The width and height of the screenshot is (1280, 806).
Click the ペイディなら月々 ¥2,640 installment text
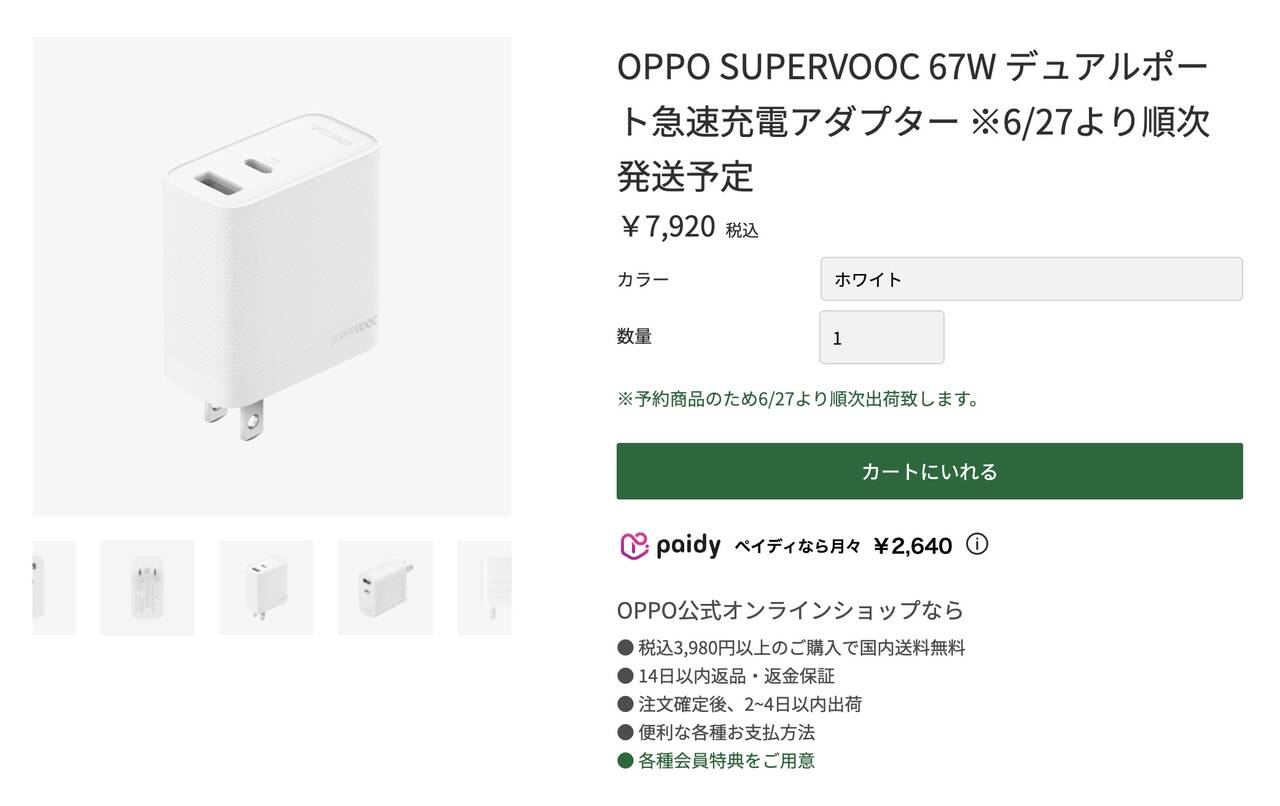click(x=842, y=546)
